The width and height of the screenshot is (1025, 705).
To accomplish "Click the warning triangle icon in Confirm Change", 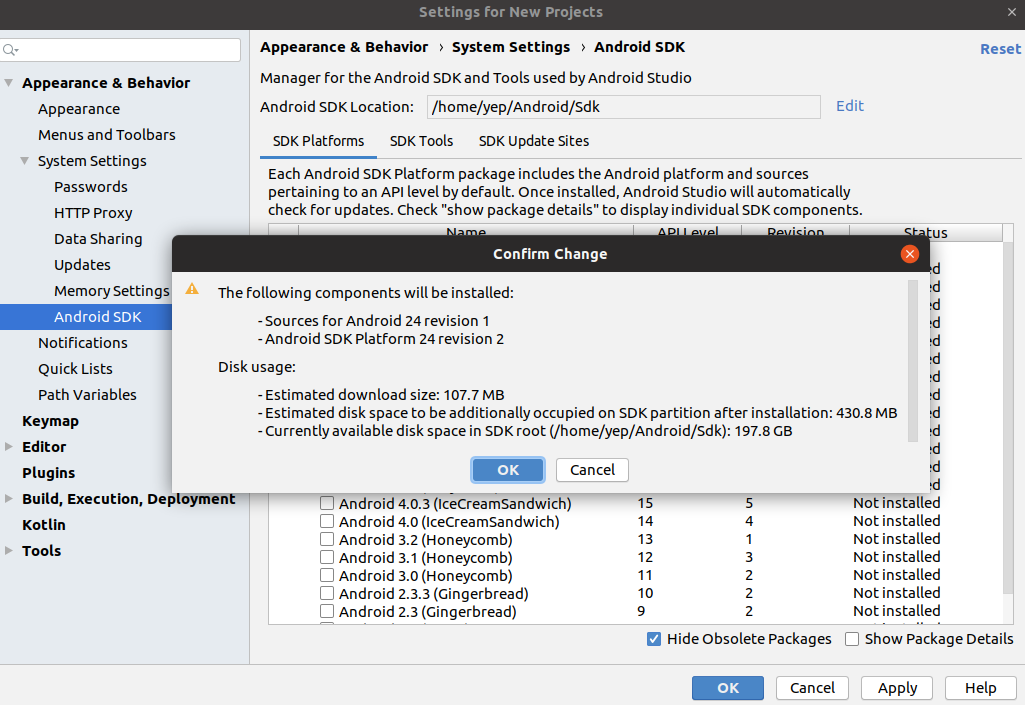I will pos(192,288).
